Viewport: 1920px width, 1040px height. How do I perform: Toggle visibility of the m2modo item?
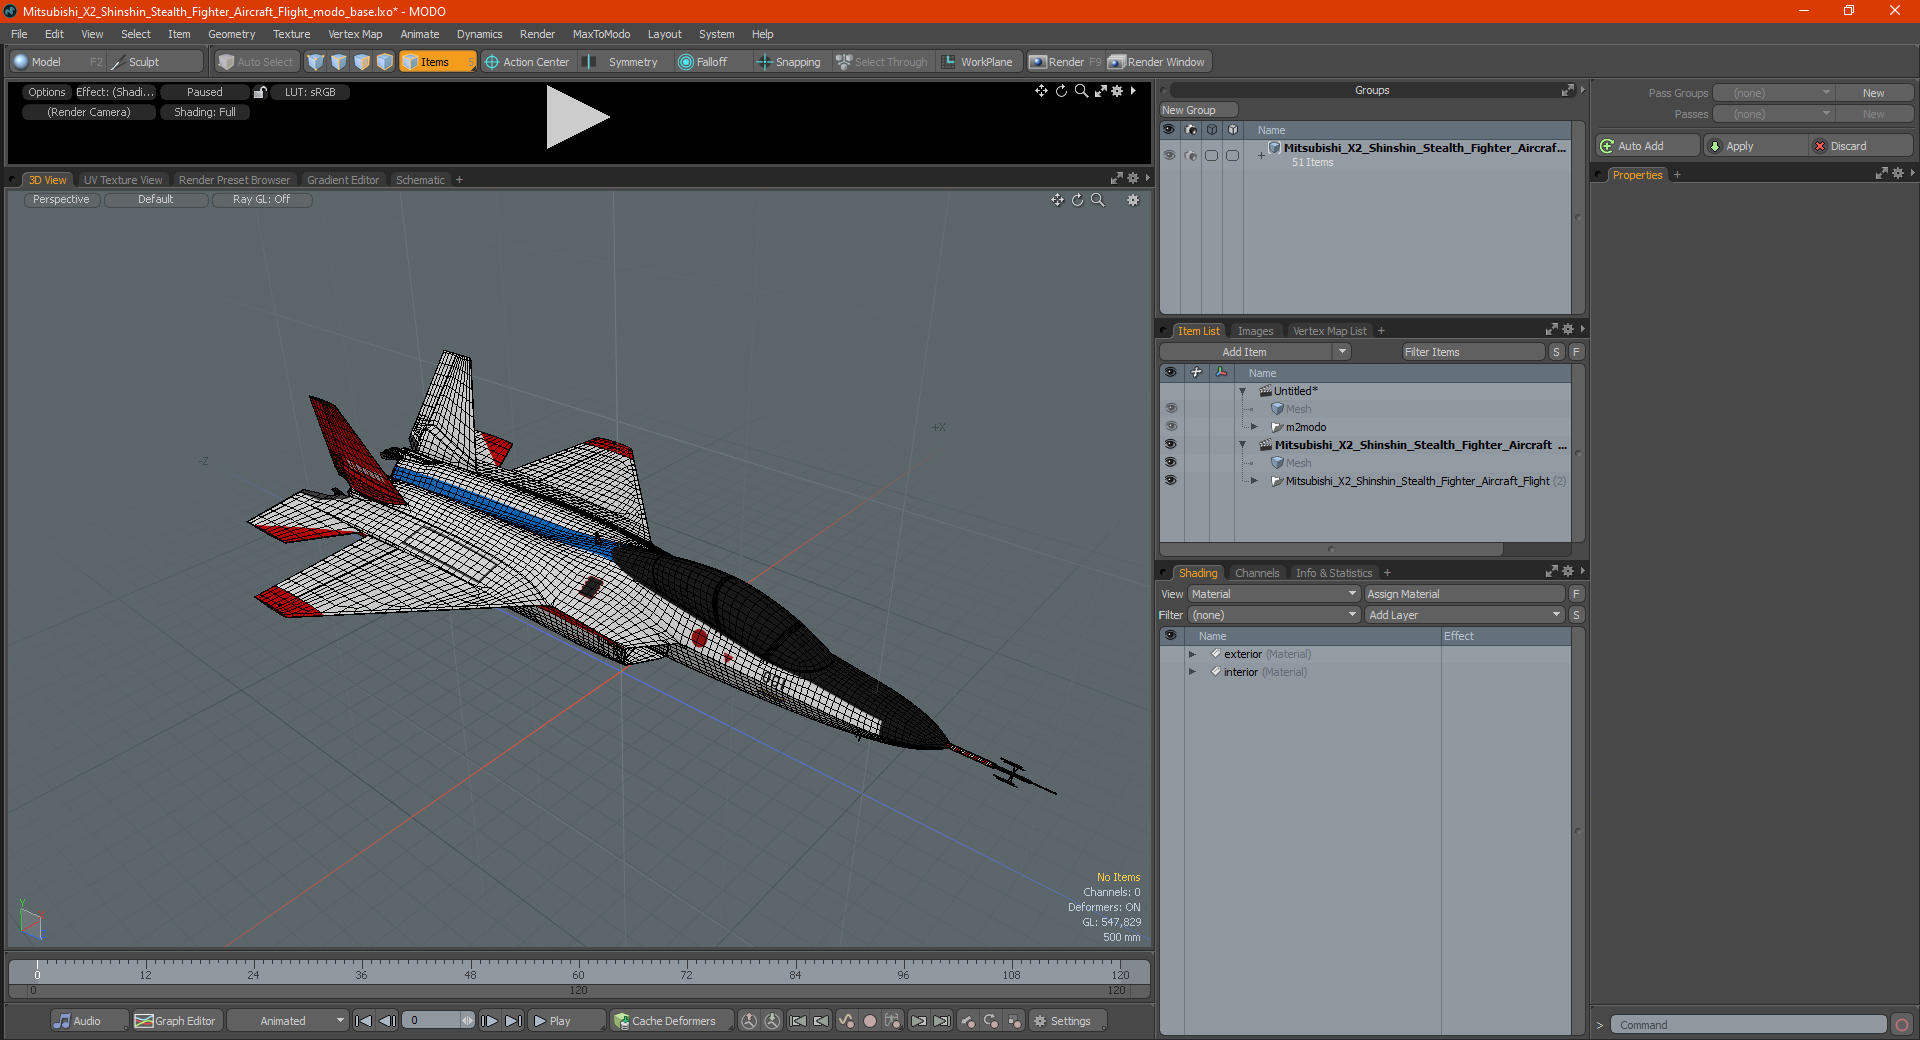coord(1171,427)
